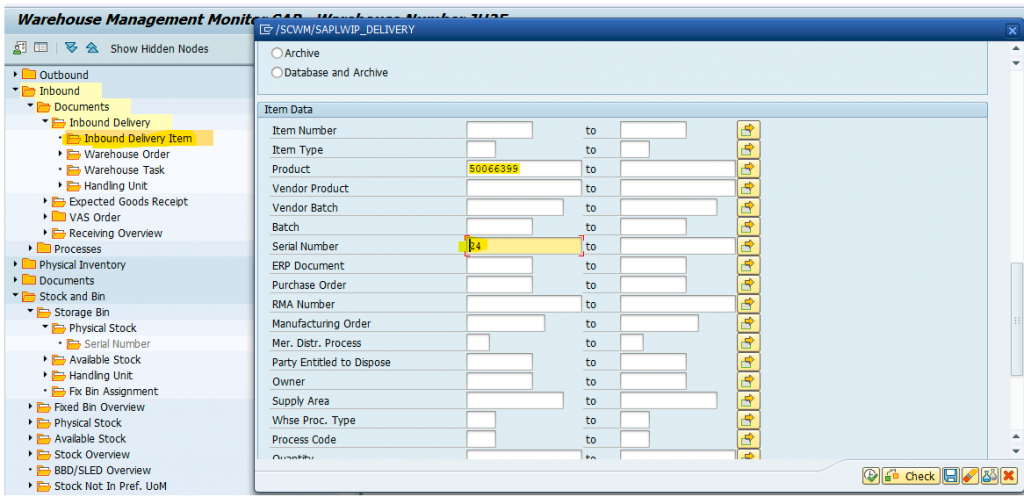Select the Serial Number tree entry
The image size is (1024, 497).
[x=117, y=344]
